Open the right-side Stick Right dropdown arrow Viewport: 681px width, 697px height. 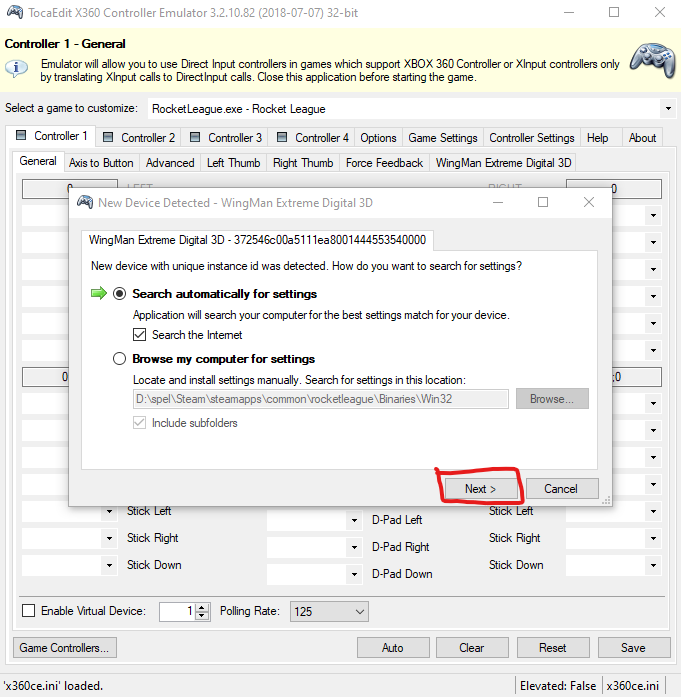[653, 538]
